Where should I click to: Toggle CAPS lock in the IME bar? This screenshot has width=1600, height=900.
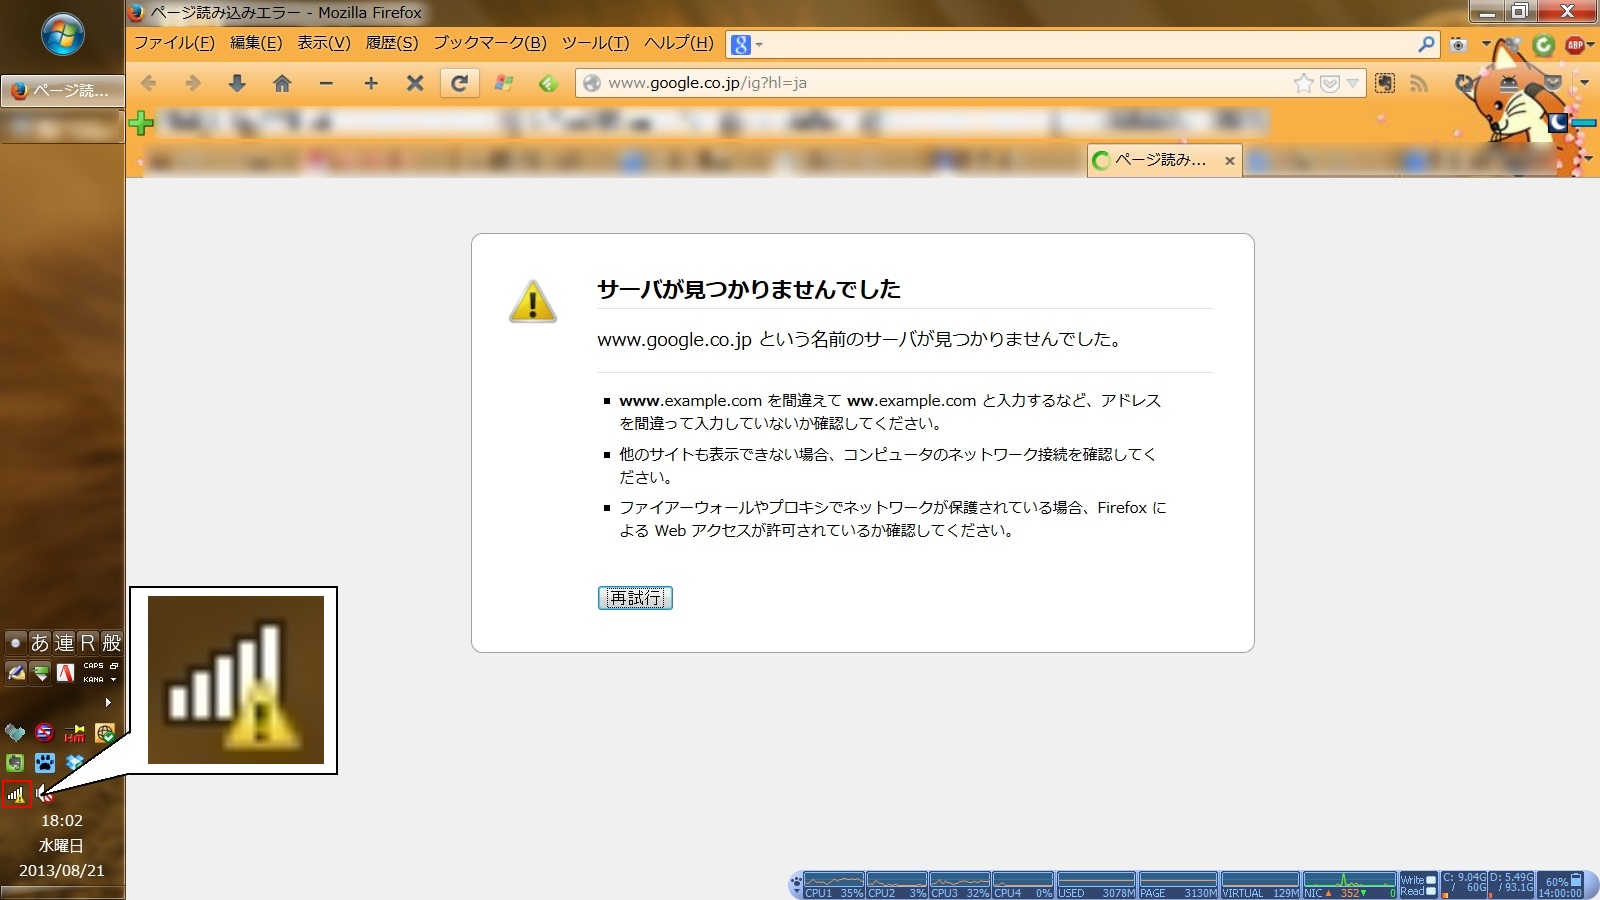[93, 665]
